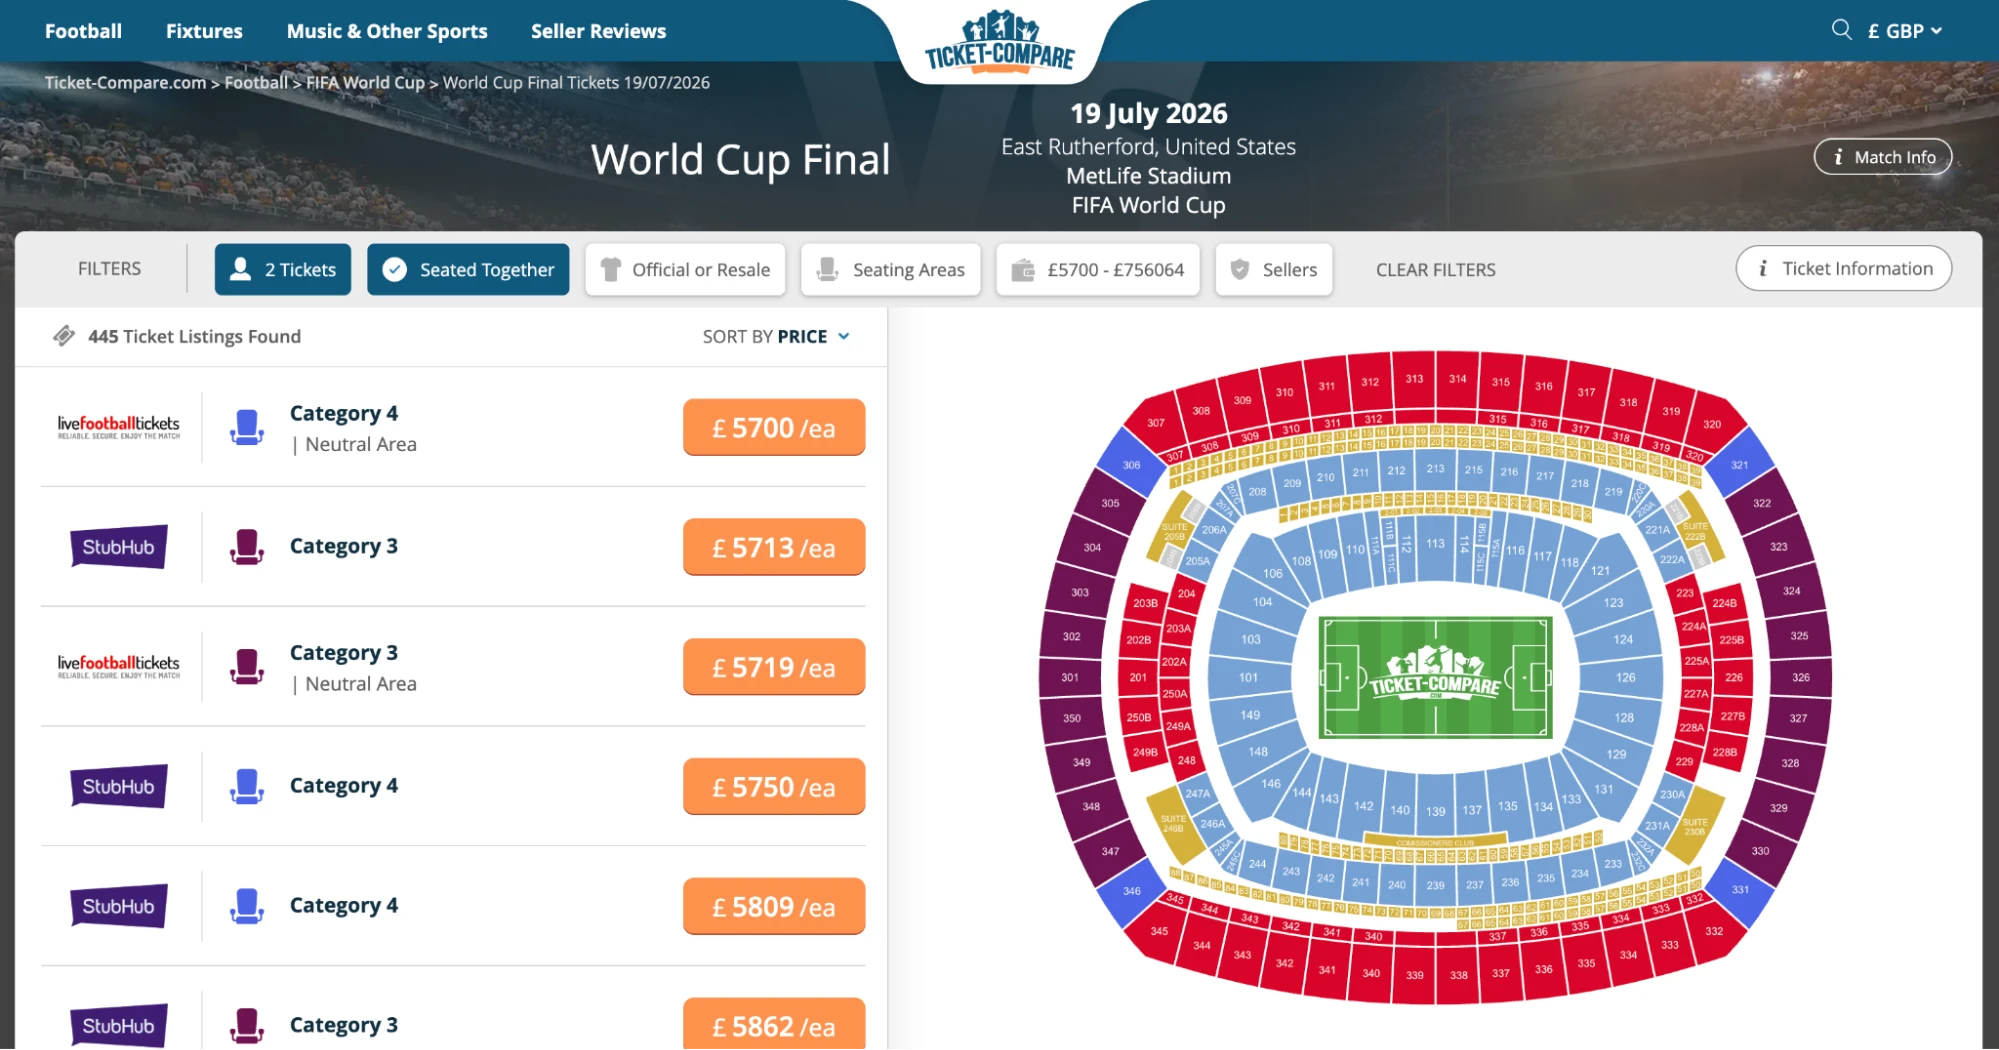
Task: Enable the Official or Resale filter
Action: tap(685, 269)
